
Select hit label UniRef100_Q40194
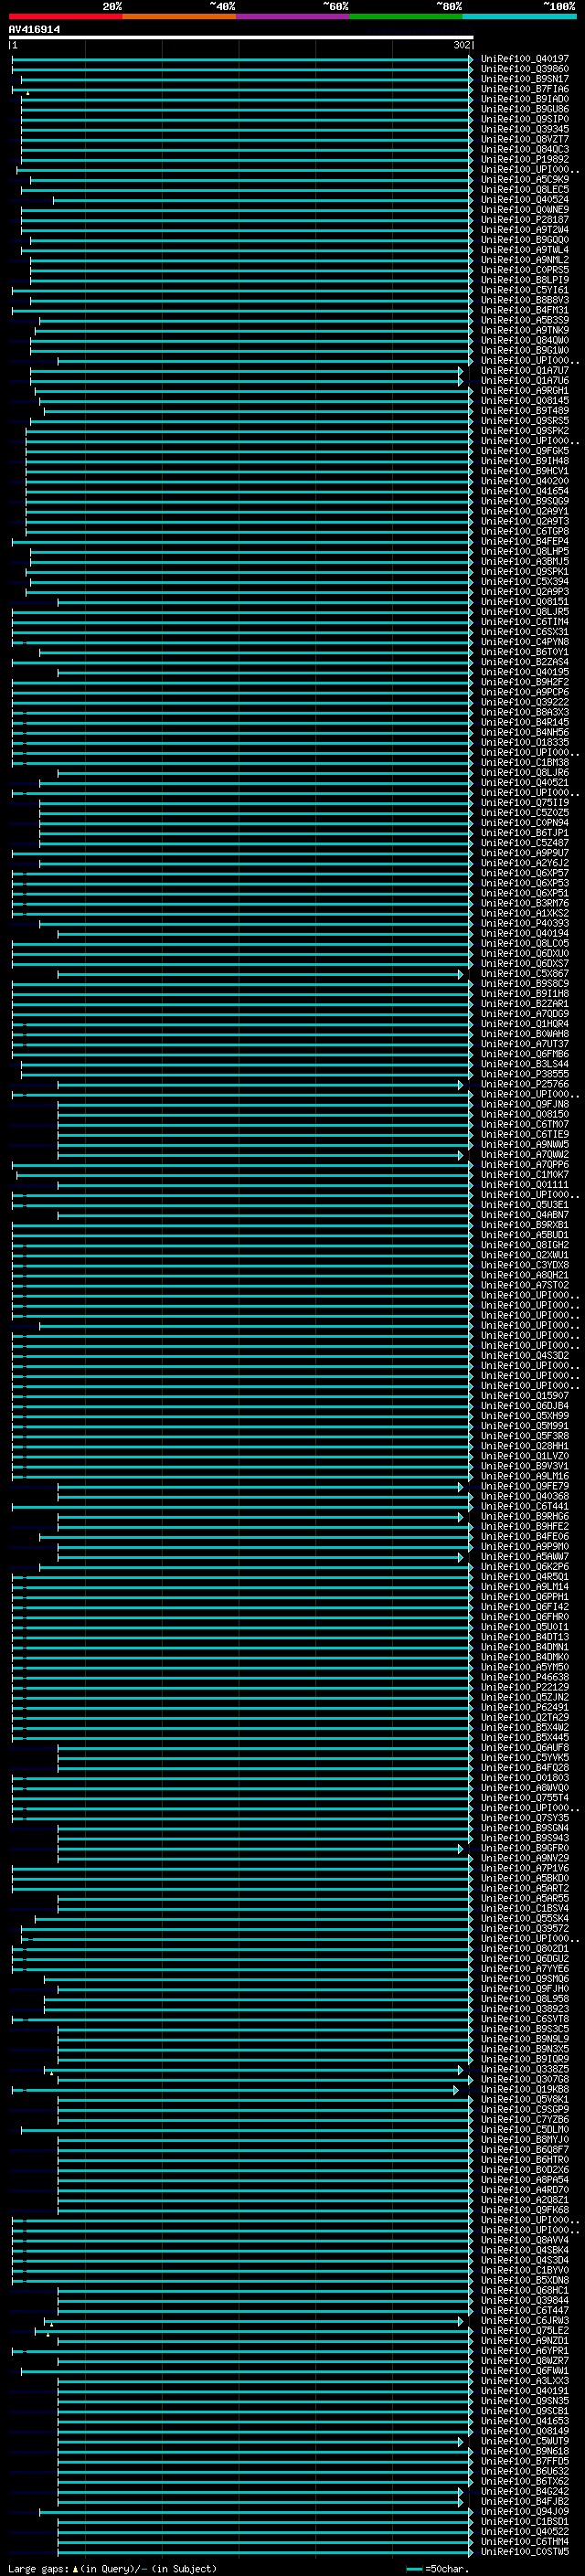(x=525, y=934)
